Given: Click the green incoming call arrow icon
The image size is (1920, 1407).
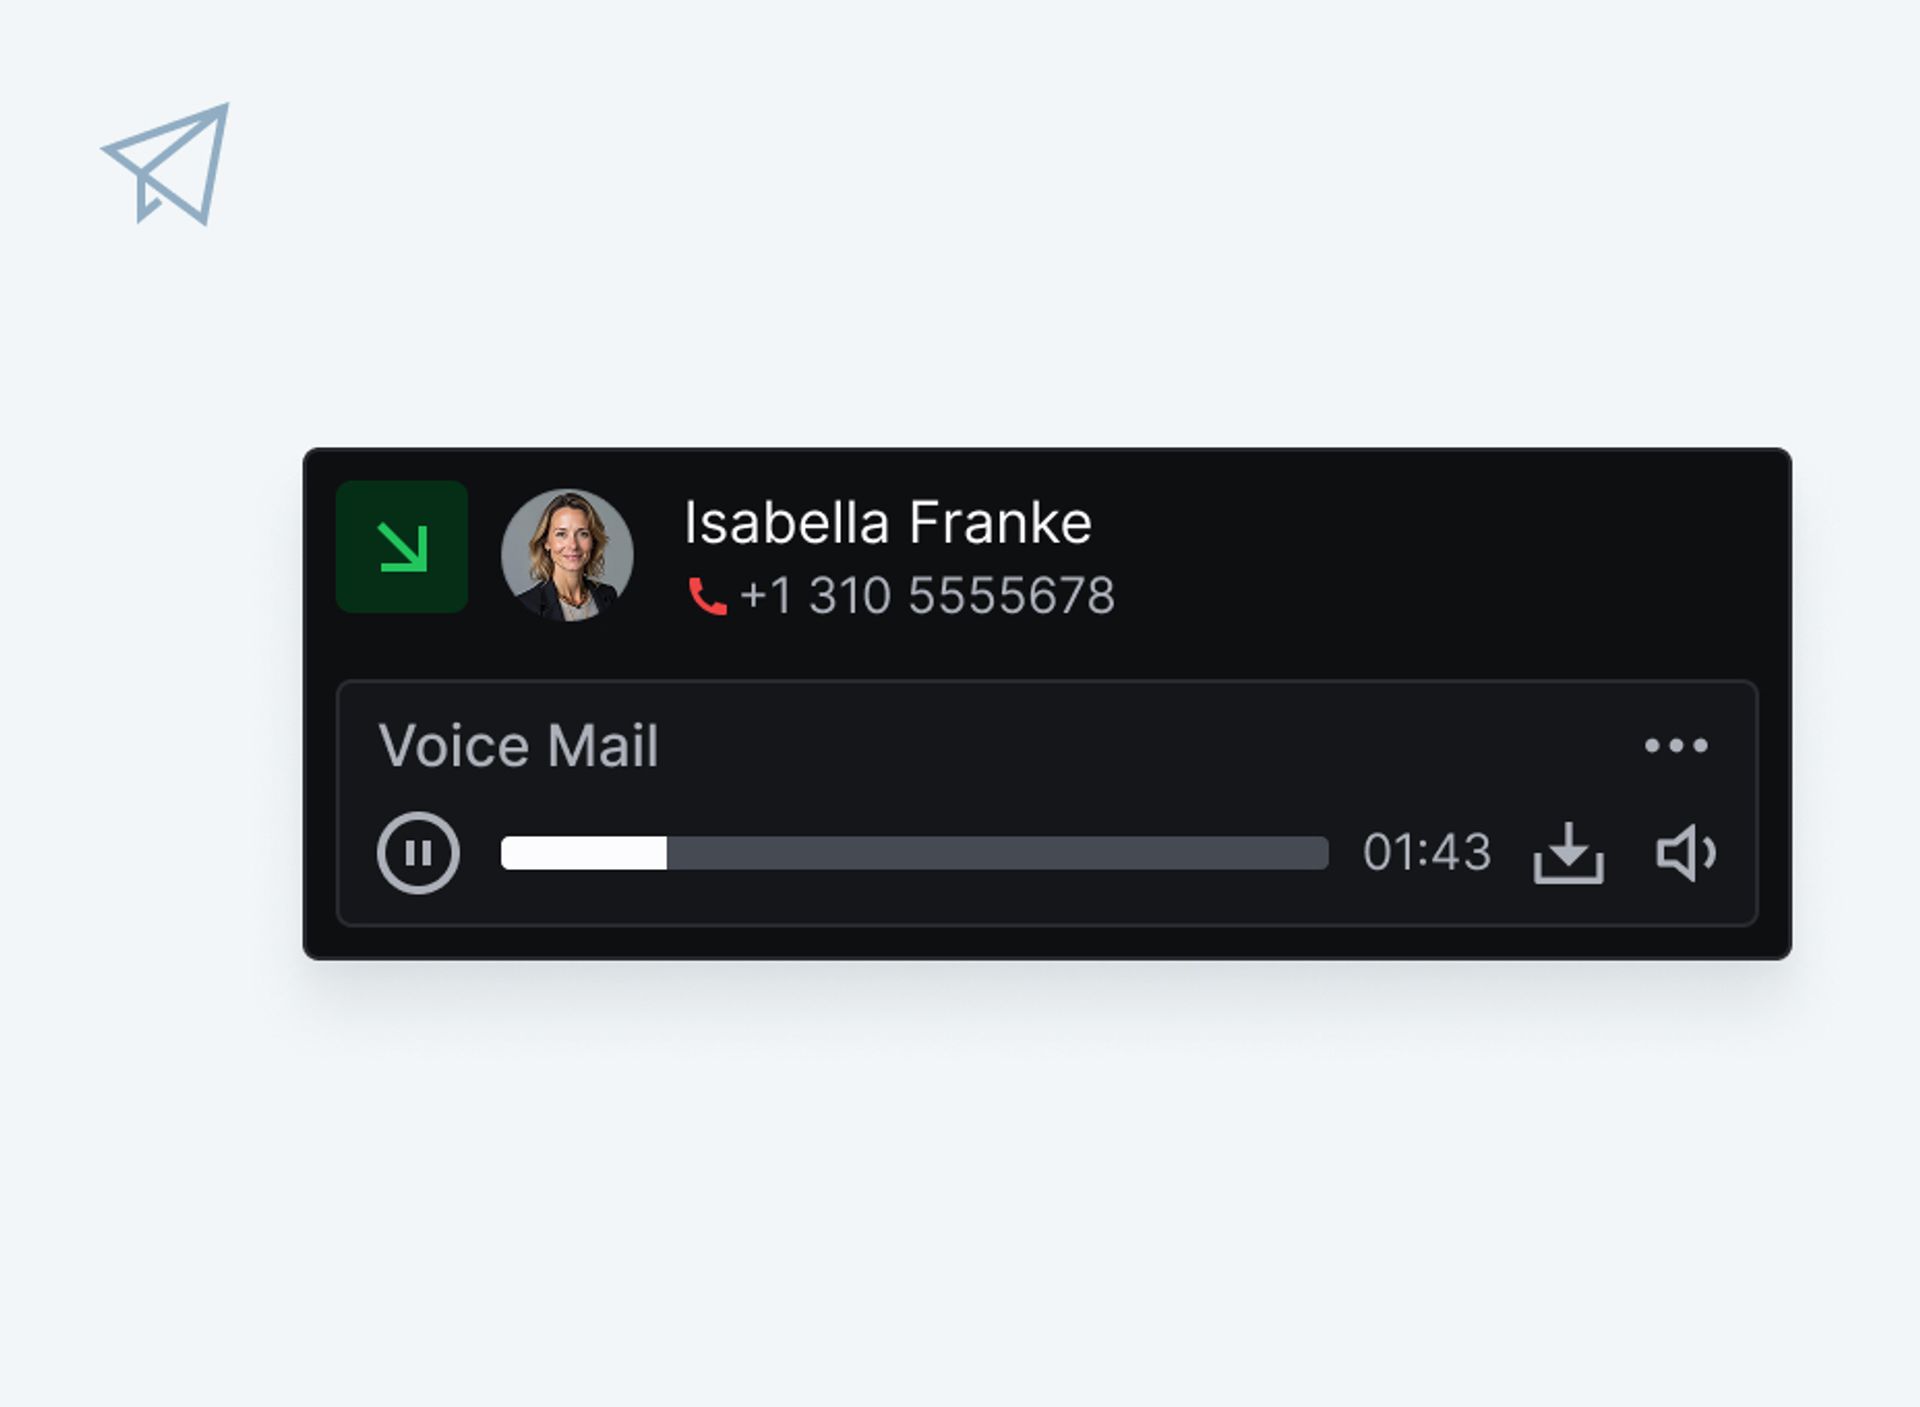Looking at the screenshot, I should [x=402, y=547].
